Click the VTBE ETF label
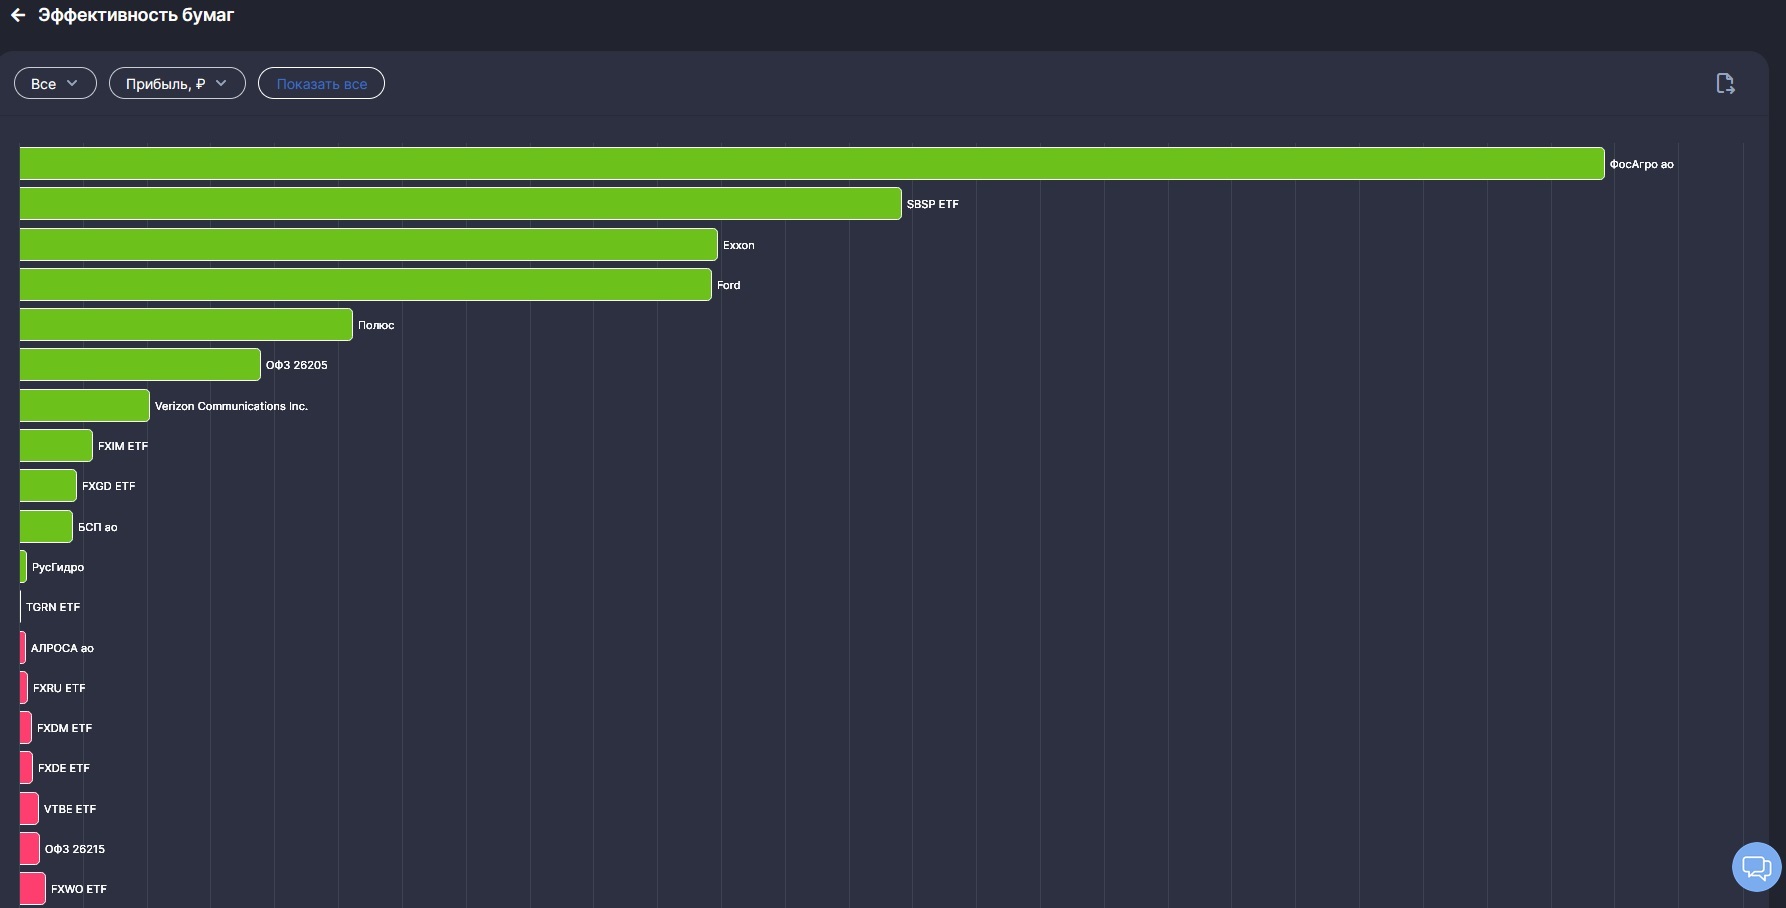The width and height of the screenshot is (1786, 908). pyautogui.click(x=70, y=809)
